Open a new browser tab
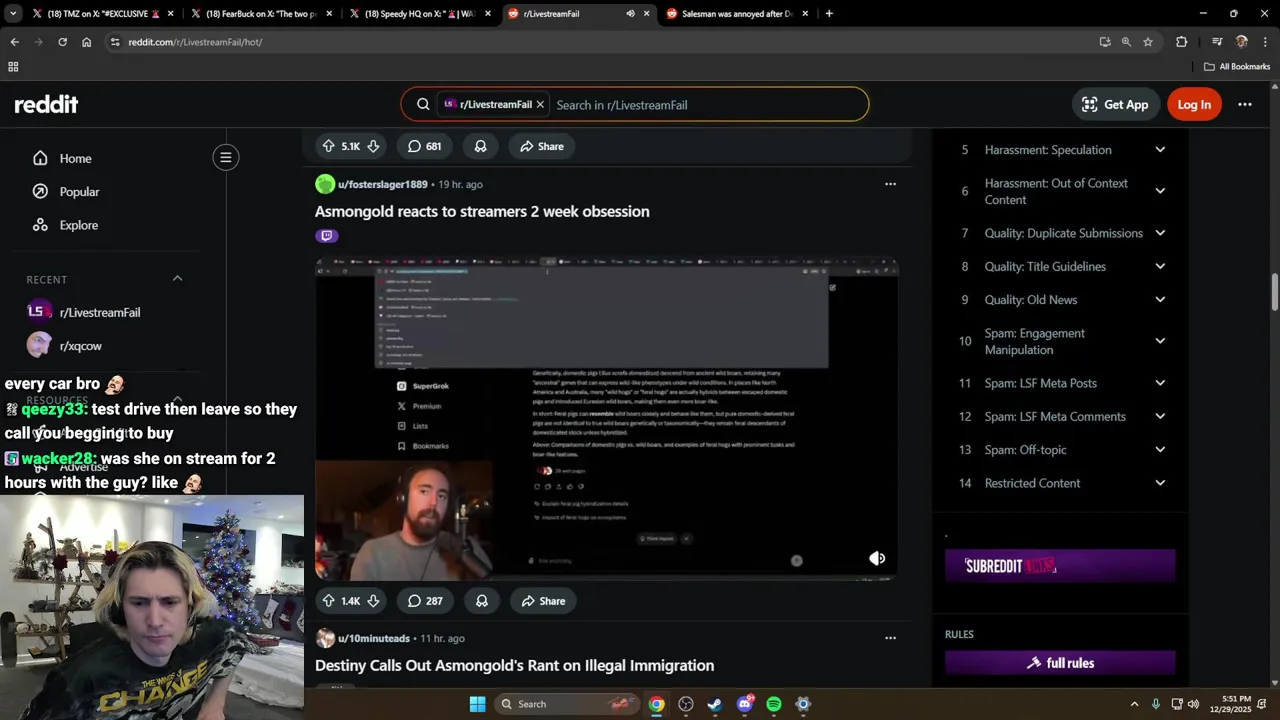 [829, 14]
